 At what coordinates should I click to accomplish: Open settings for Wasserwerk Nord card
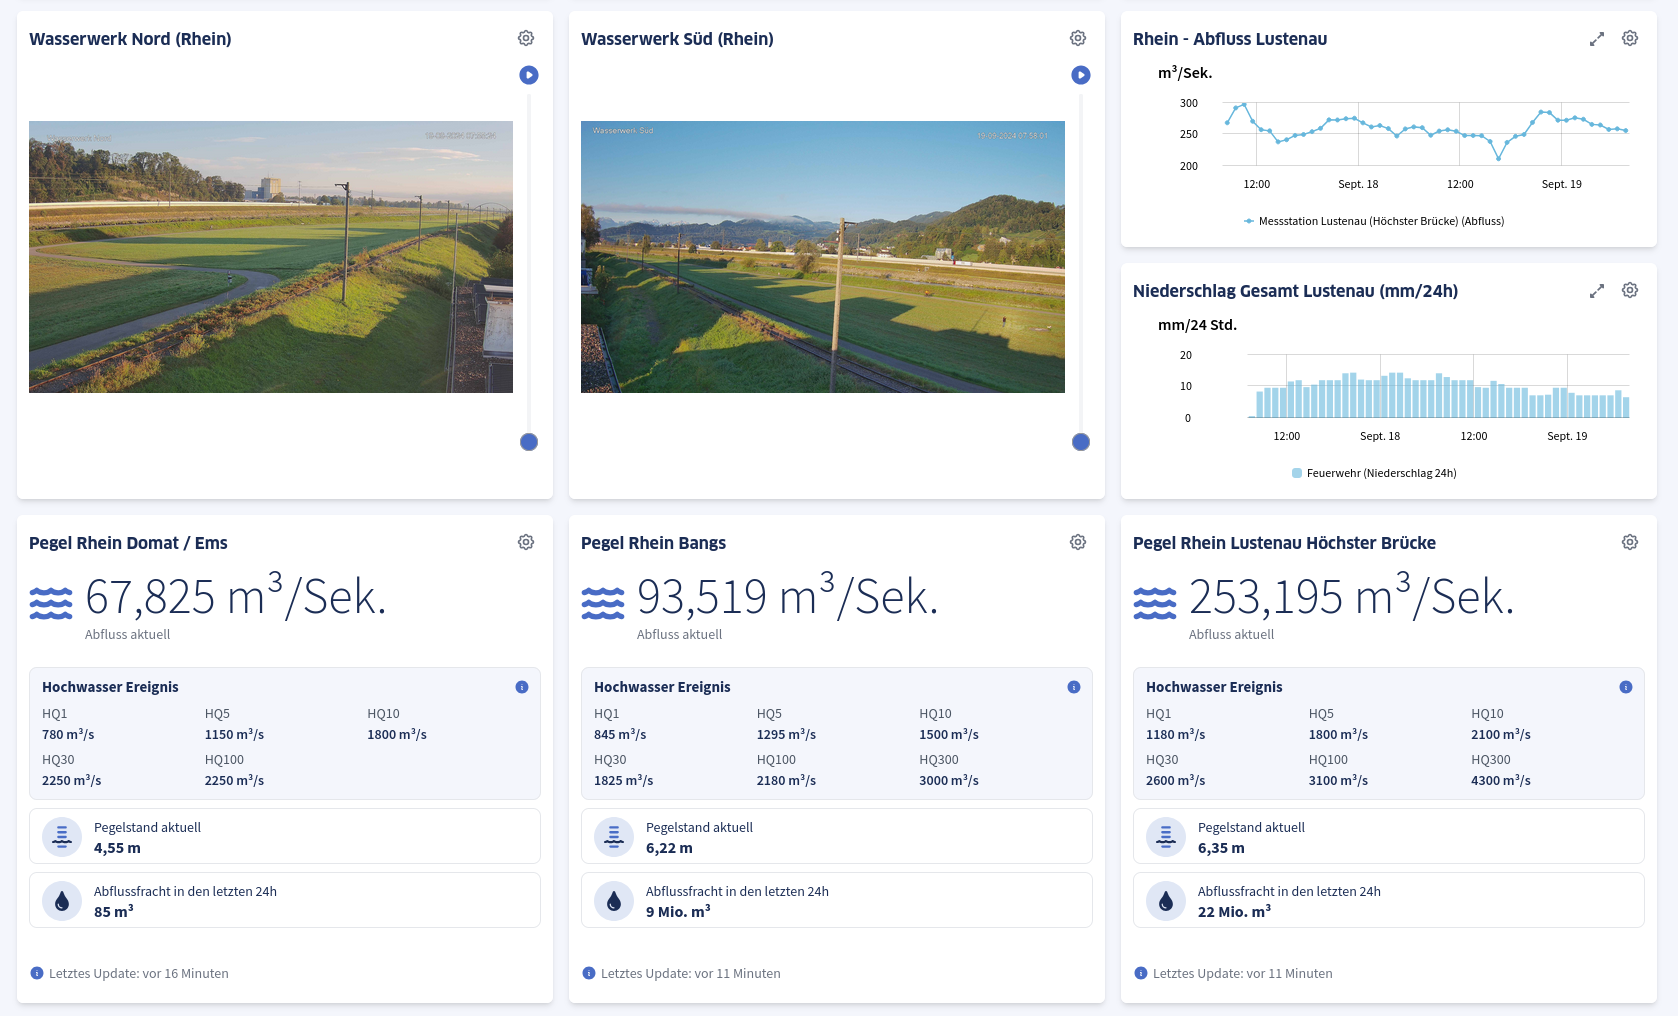click(526, 37)
